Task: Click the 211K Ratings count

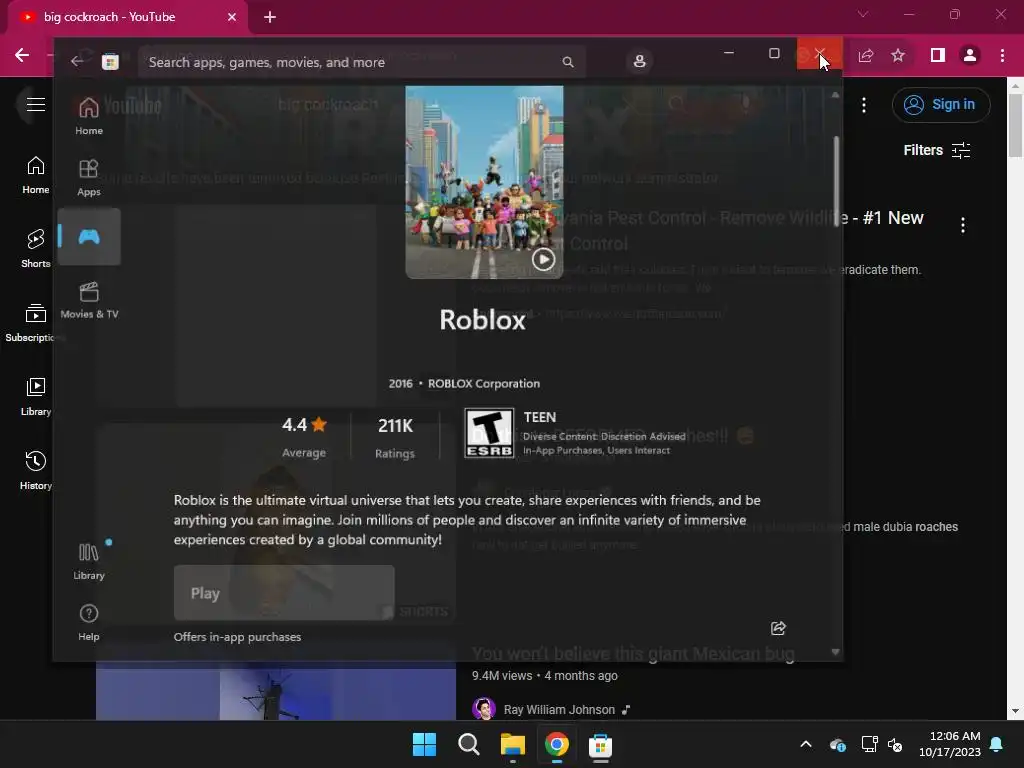Action: (395, 438)
